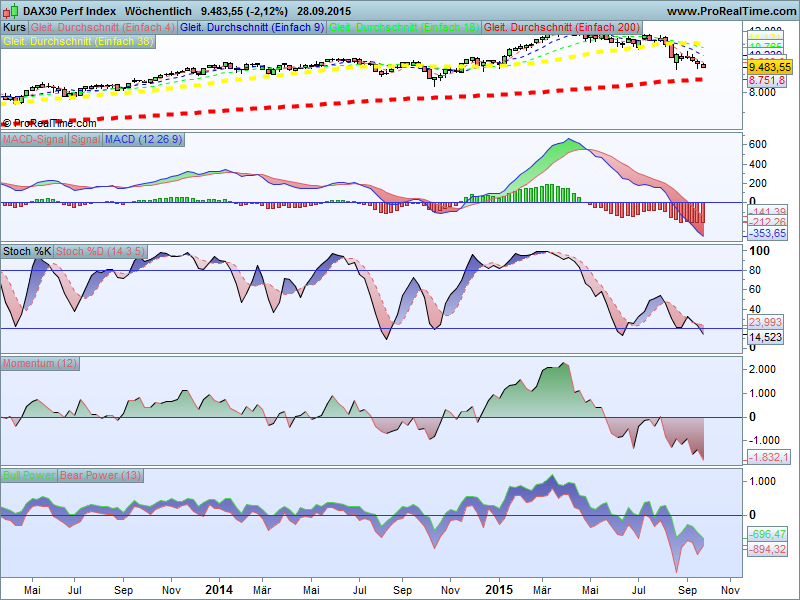This screenshot has height=600, width=800.
Task: Click the date 28.09.2015 in header
Action: tap(323, 11)
